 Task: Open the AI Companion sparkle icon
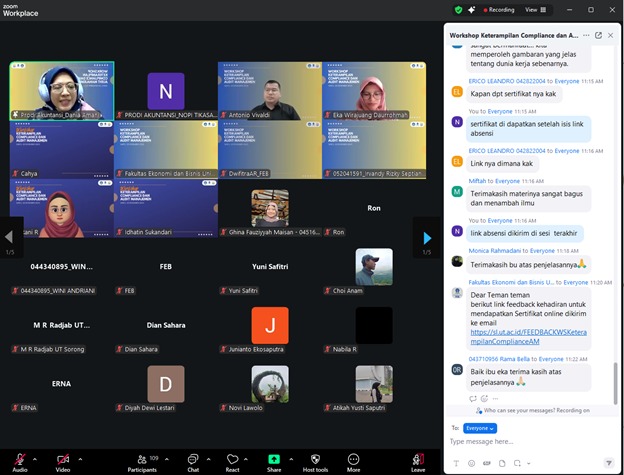pyautogui.click(x=471, y=9)
